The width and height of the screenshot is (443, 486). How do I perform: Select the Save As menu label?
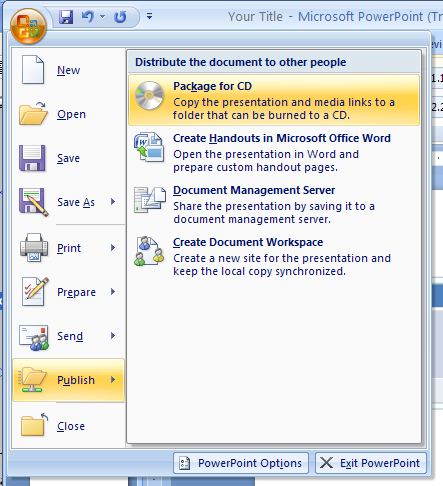pyautogui.click(x=76, y=202)
